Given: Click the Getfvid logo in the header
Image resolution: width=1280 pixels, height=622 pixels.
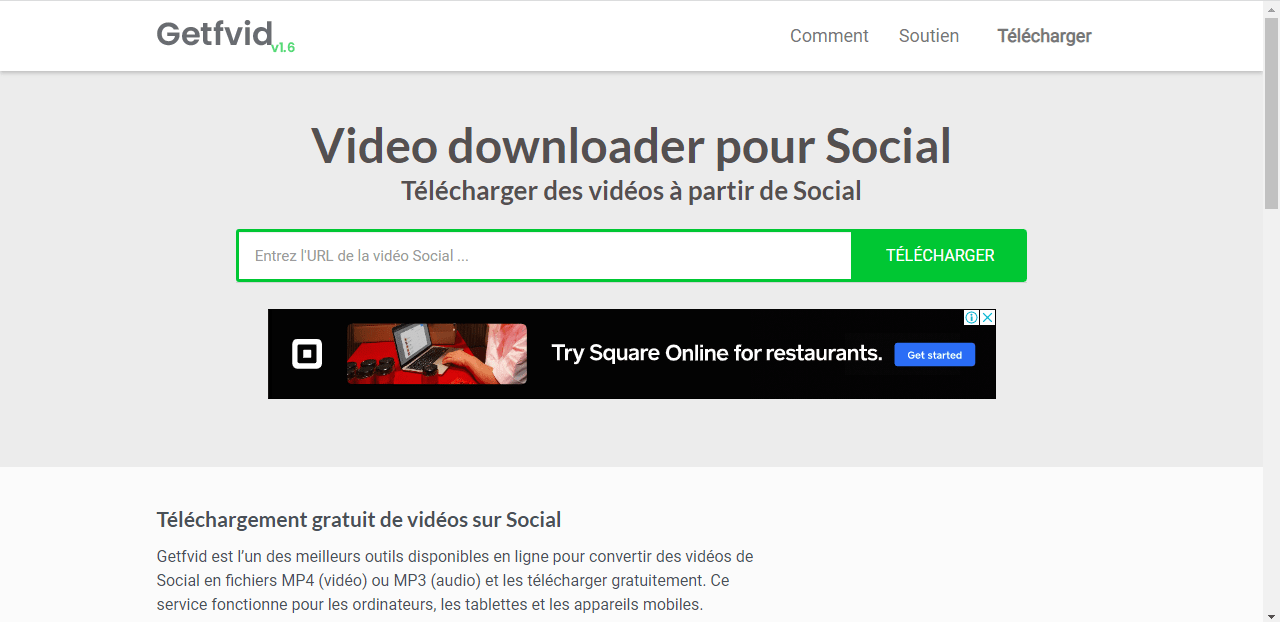Looking at the screenshot, I should click(x=214, y=34).
